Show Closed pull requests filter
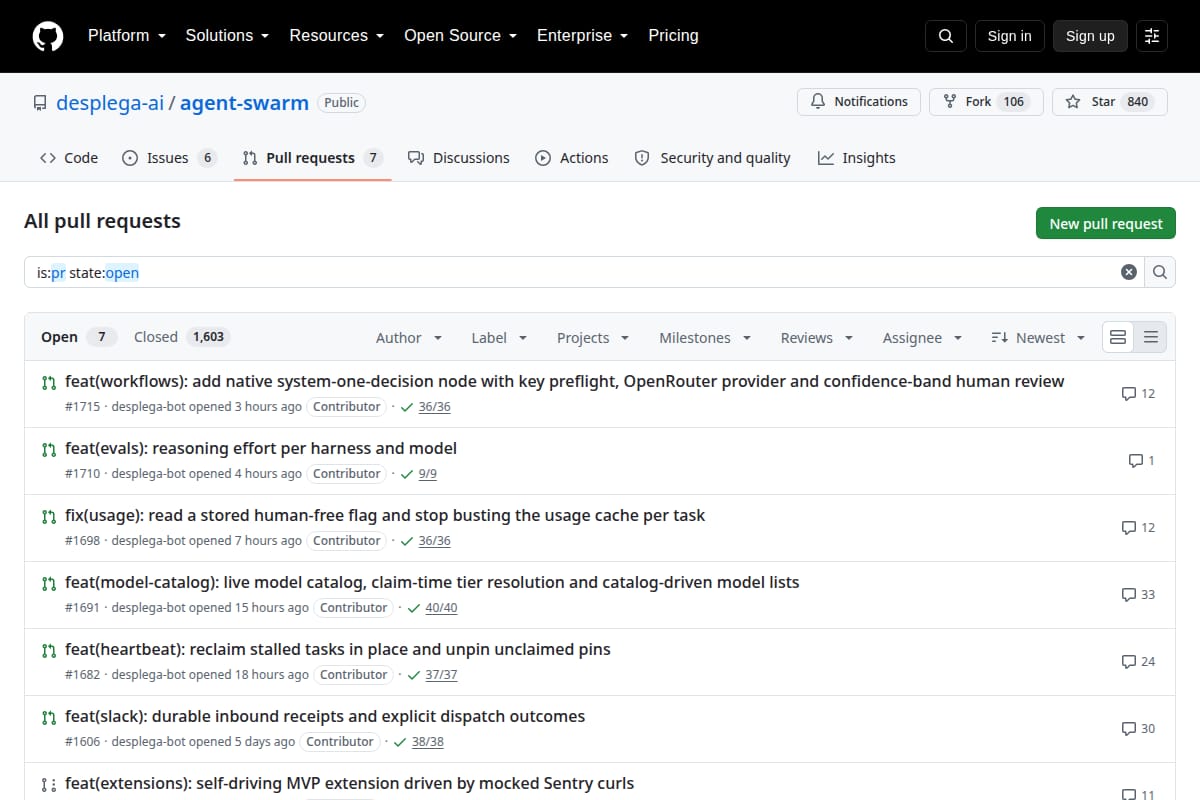The height and width of the screenshot is (800, 1200). (182, 338)
